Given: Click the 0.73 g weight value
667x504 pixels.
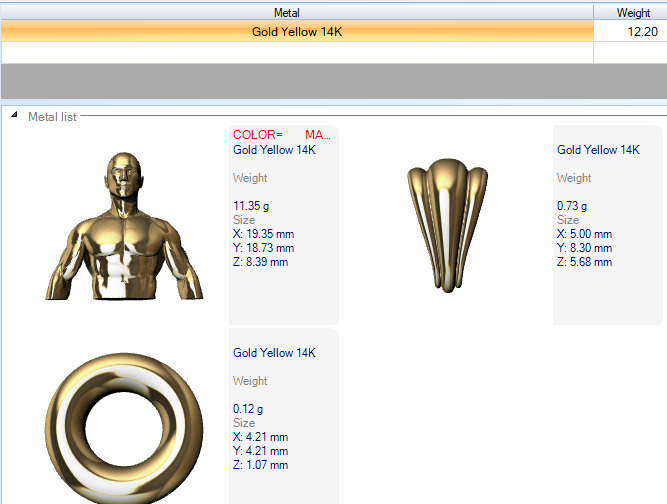Looking at the screenshot, I should click(x=572, y=206).
